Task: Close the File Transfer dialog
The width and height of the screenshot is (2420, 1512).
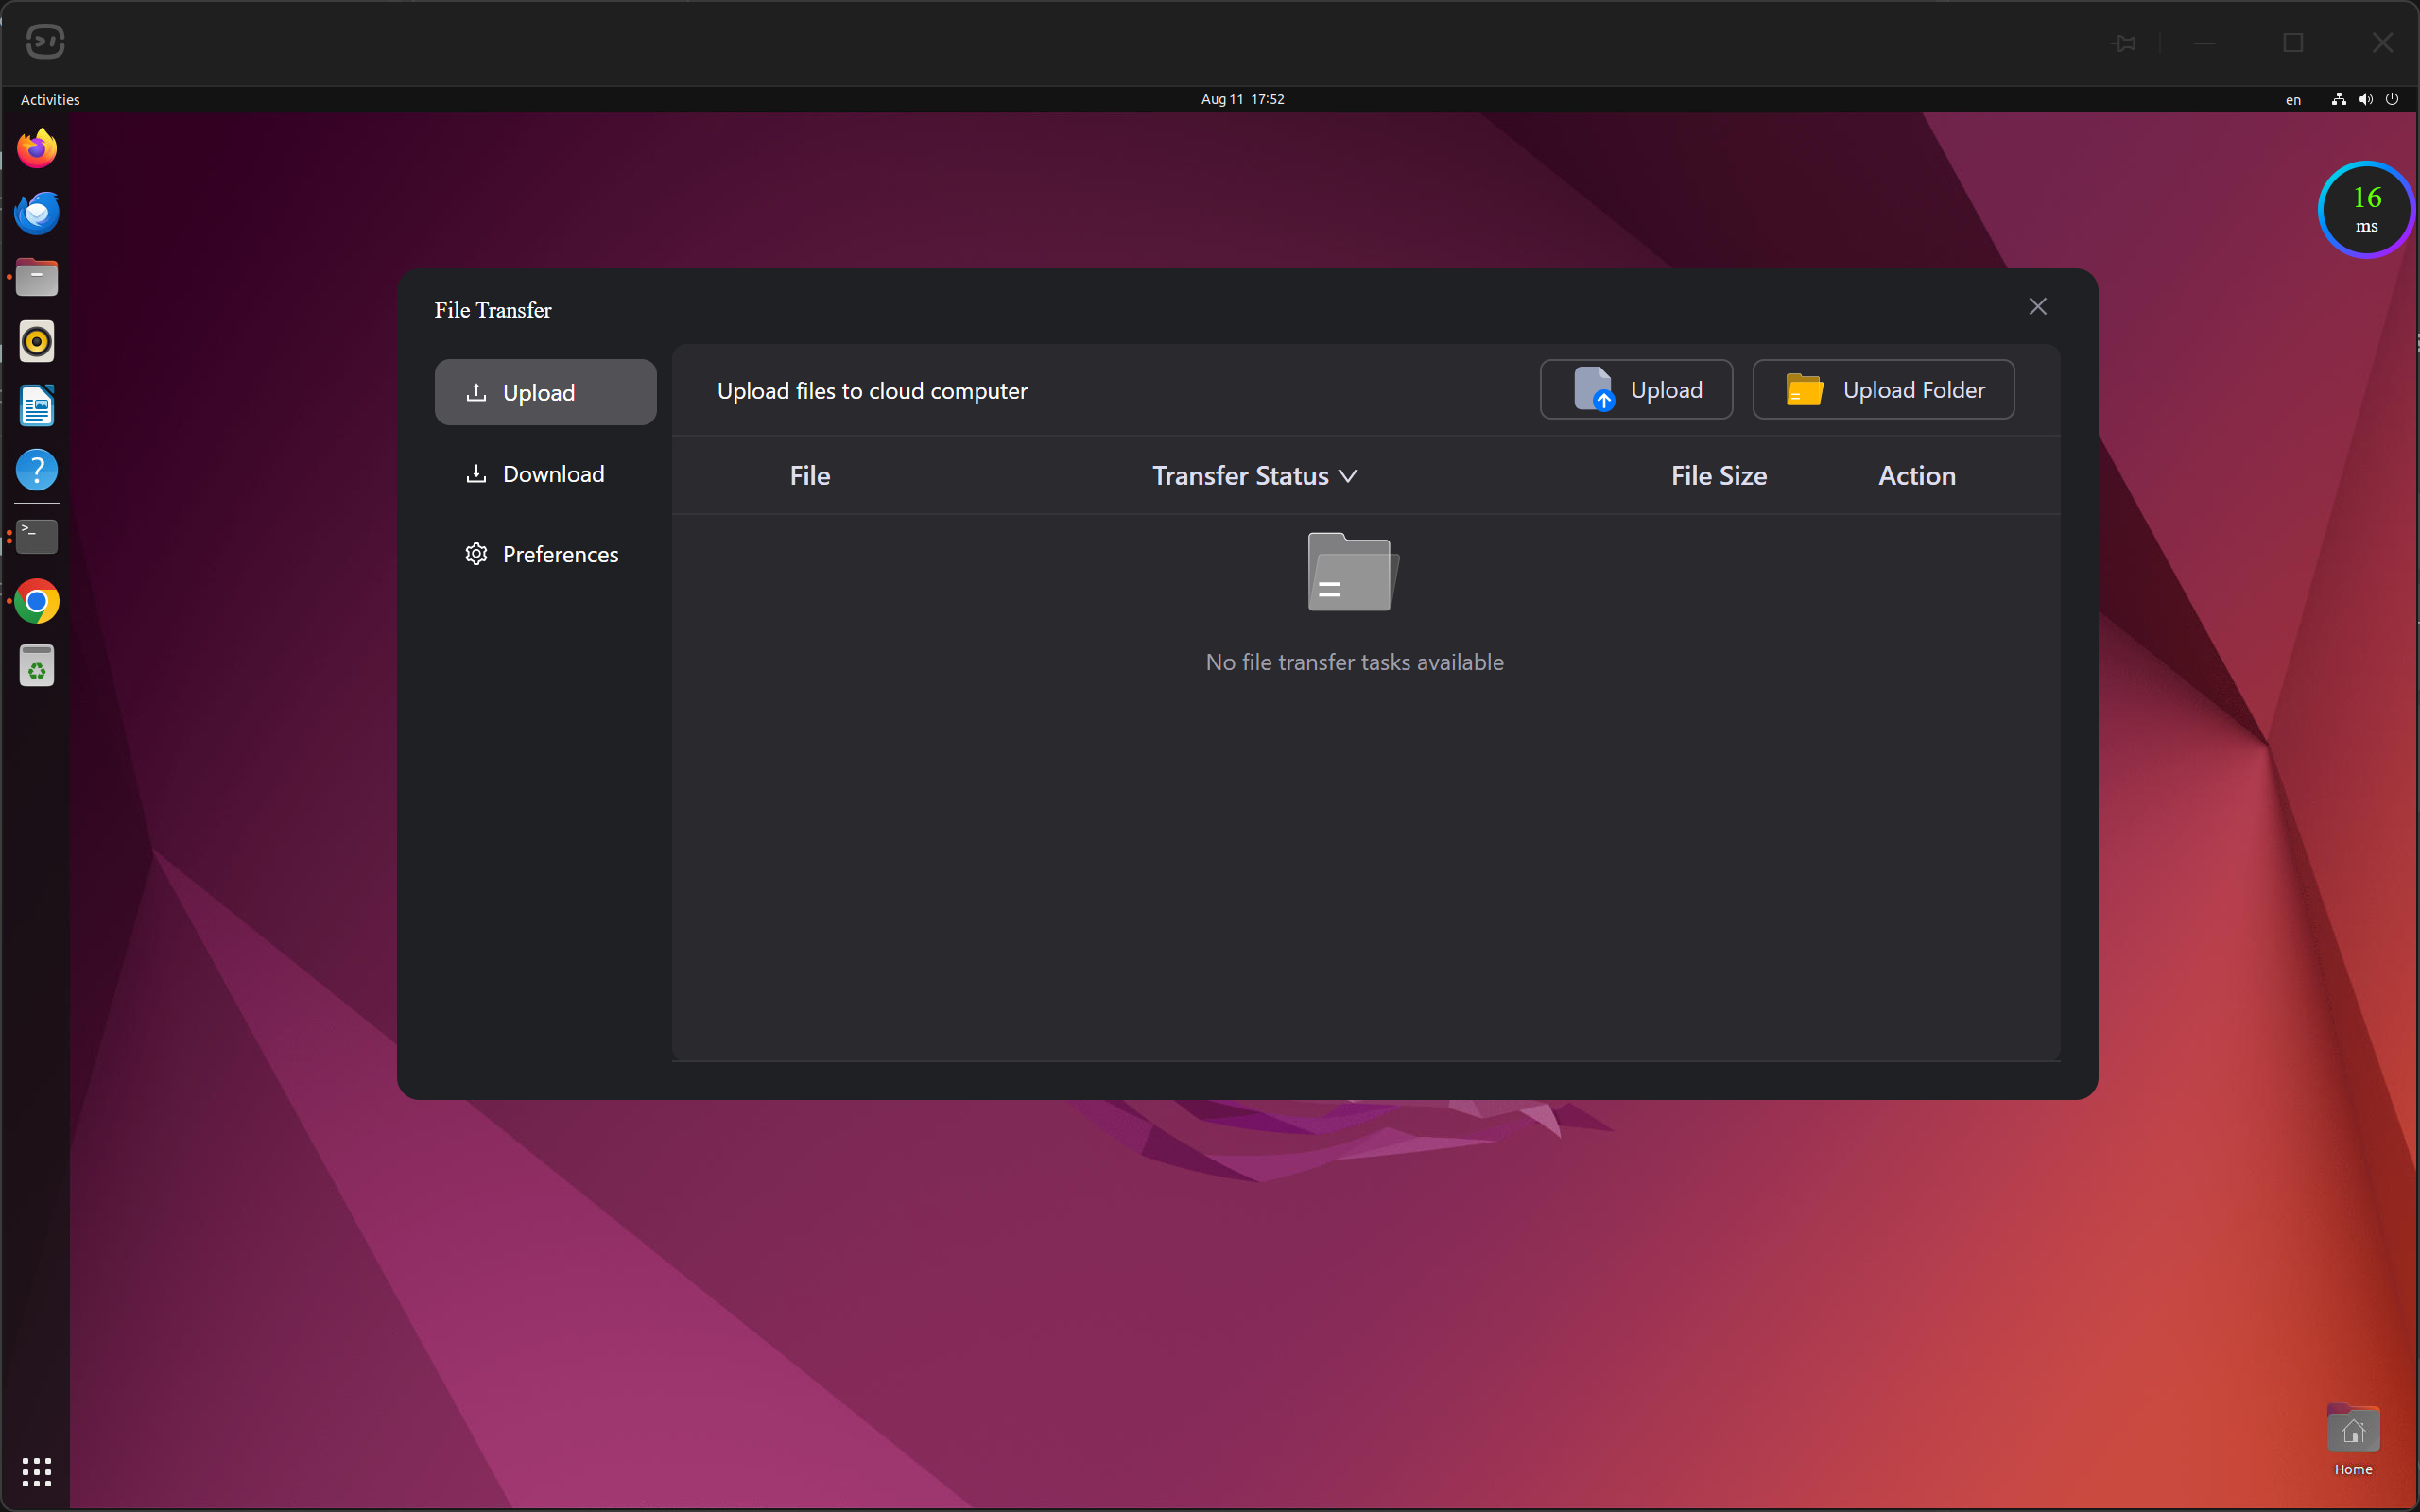Action: 2037,307
